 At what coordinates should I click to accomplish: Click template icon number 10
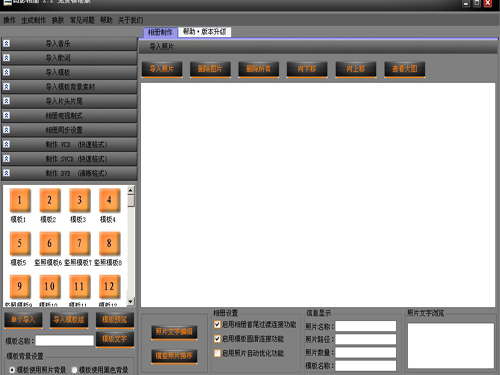click(50, 286)
